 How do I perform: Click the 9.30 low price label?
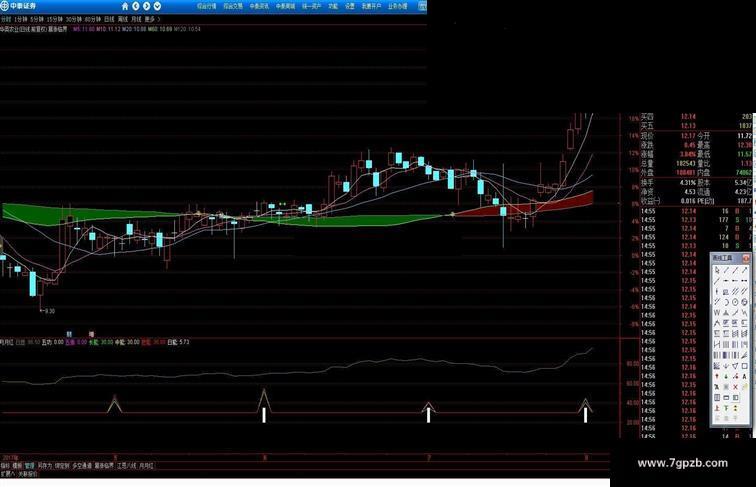point(50,311)
